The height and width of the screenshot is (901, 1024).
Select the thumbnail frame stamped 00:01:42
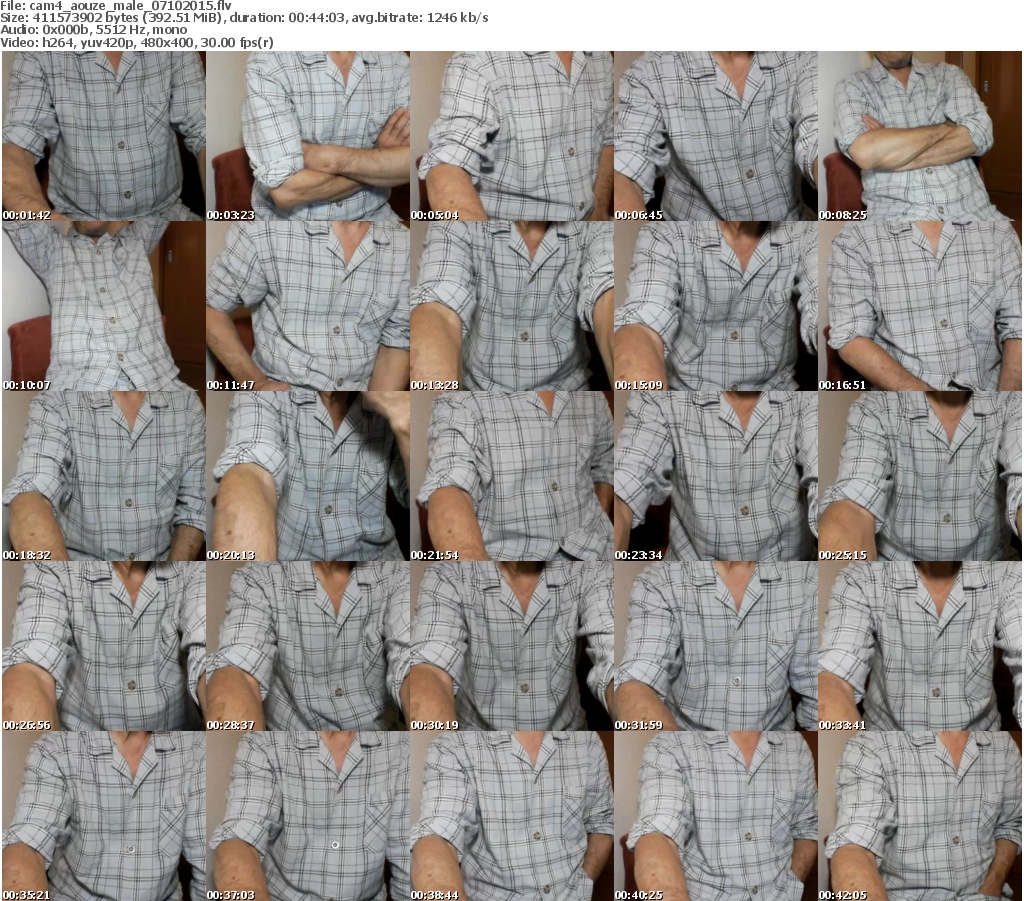tap(104, 136)
